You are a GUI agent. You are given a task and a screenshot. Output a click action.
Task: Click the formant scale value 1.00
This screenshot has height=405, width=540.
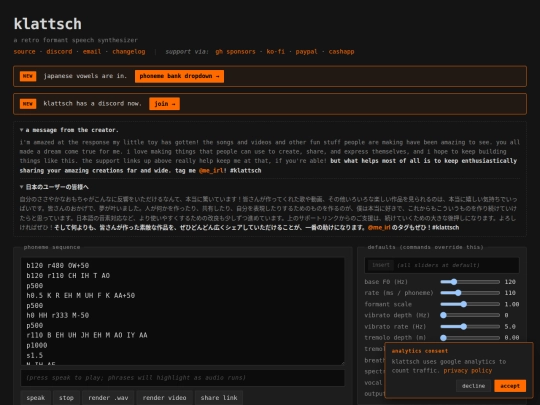(512, 304)
